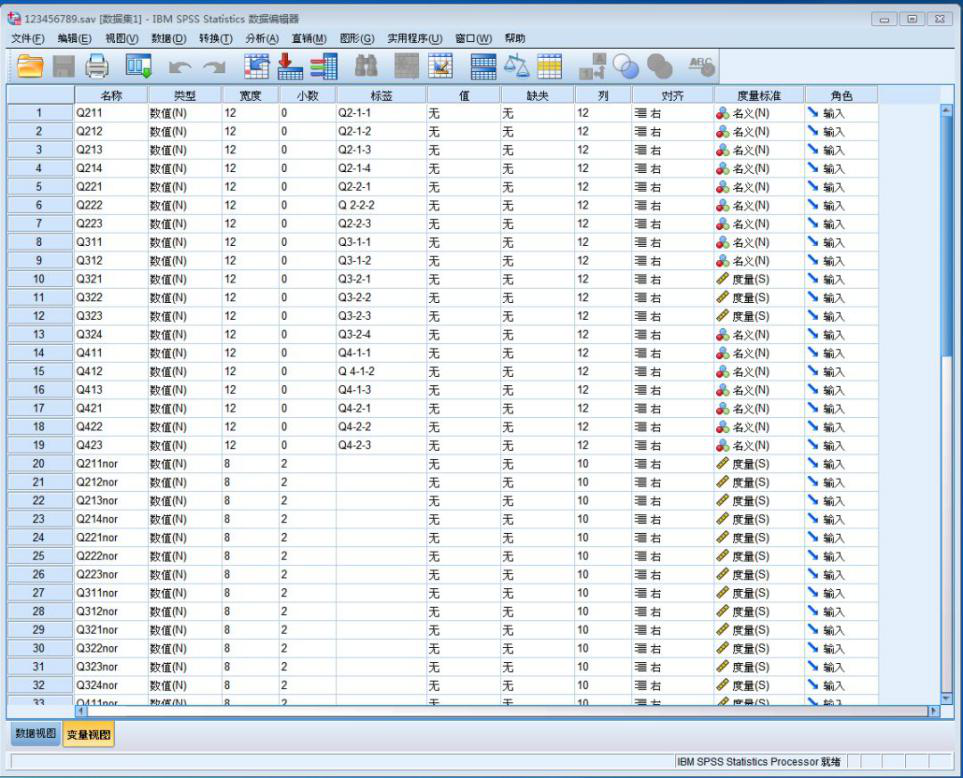Select row number 10 header
The height and width of the screenshot is (778, 963).
[39, 279]
